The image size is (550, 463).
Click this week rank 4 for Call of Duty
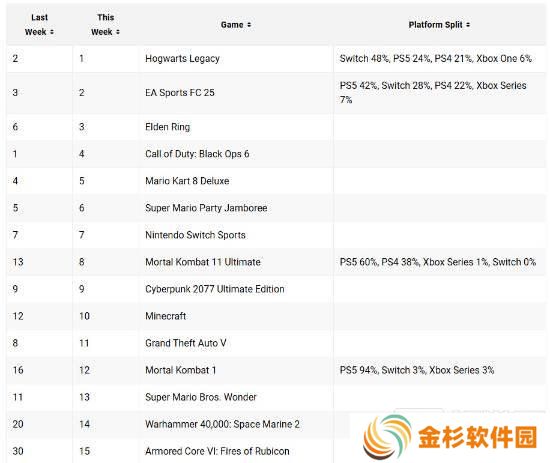(81, 154)
